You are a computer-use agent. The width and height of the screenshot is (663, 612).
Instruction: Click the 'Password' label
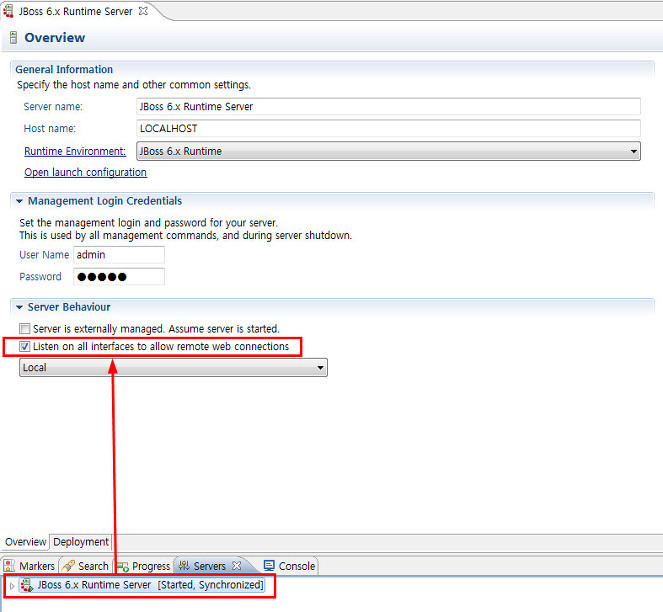click(40, 277)
